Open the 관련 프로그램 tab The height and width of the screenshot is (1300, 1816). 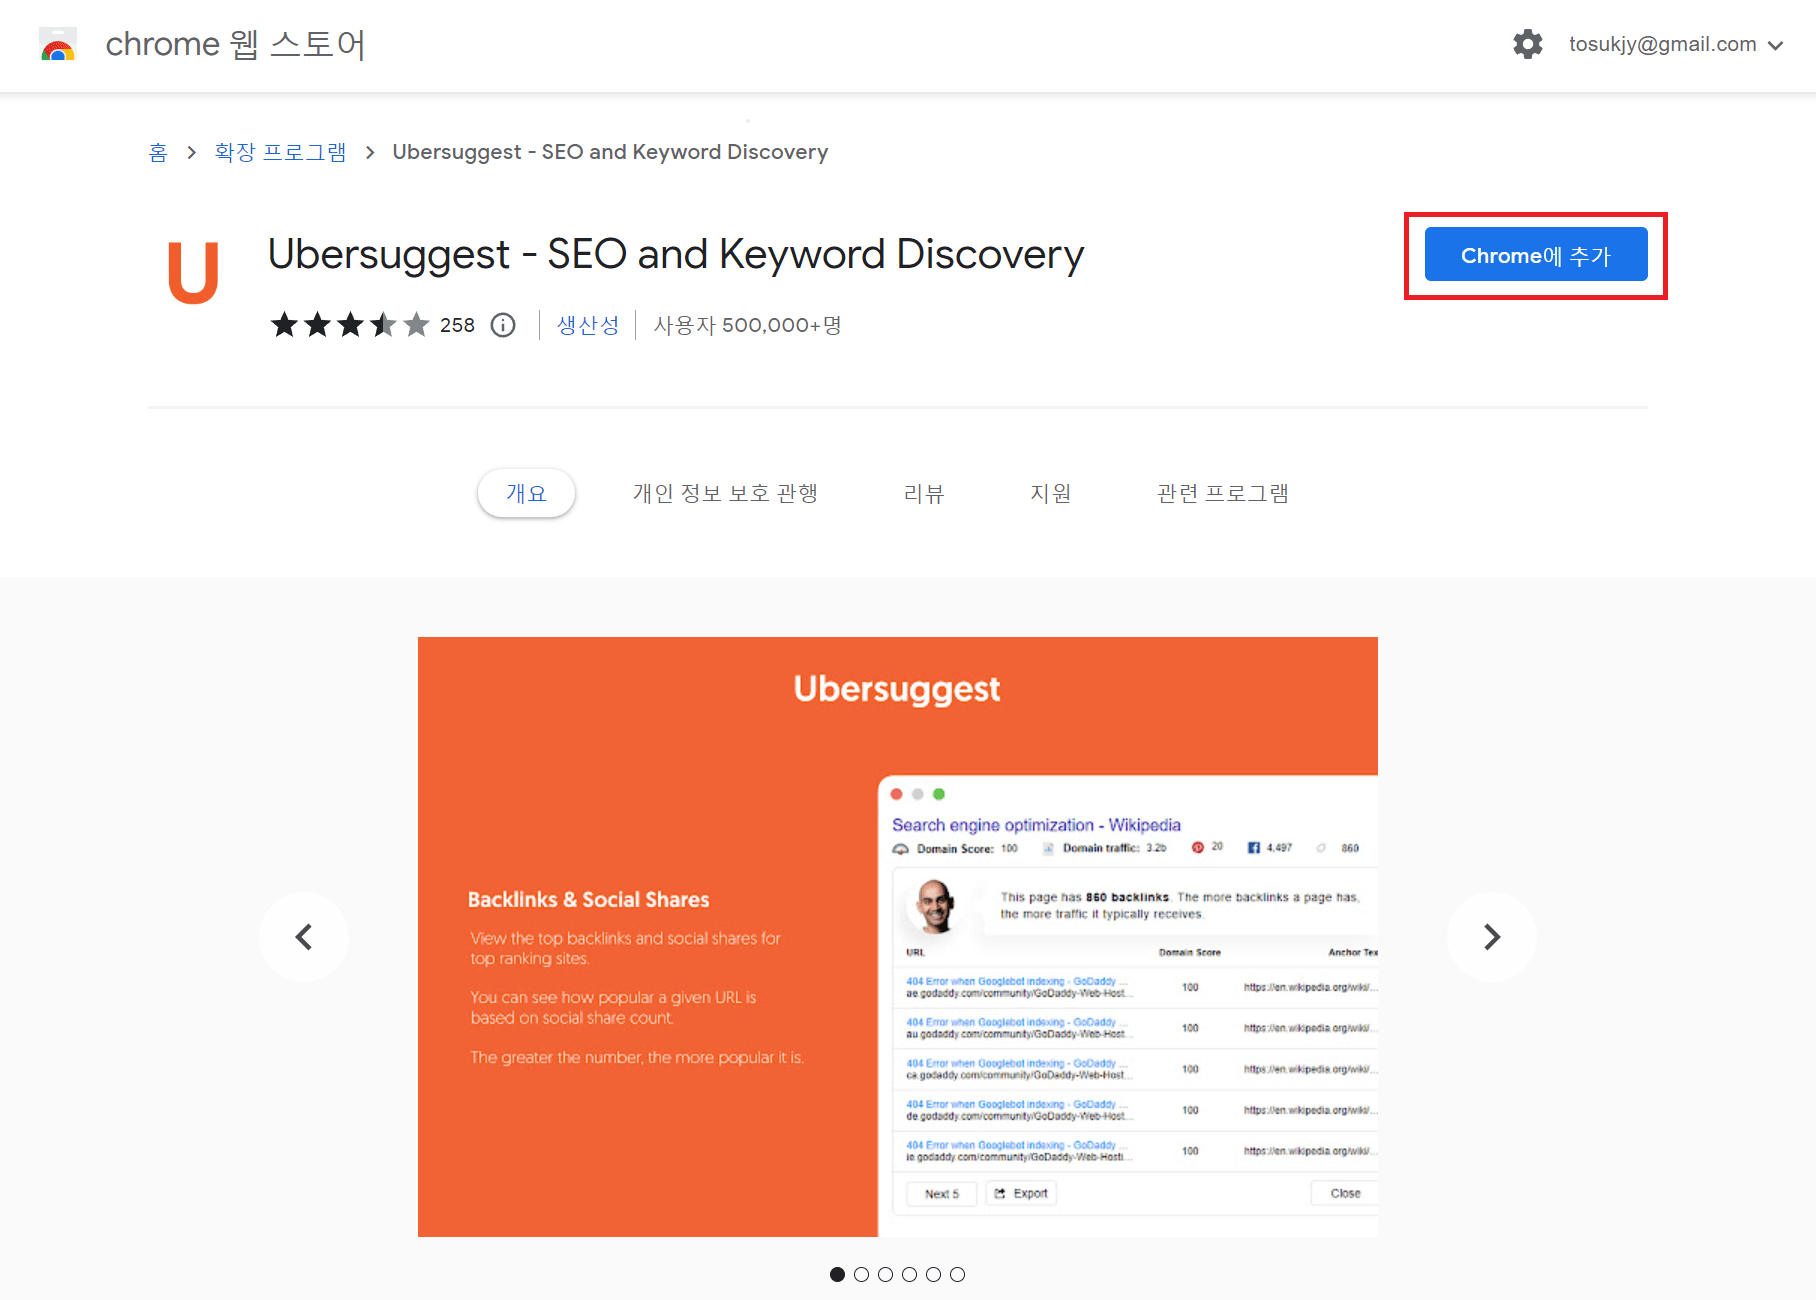tap(1223, 493)
